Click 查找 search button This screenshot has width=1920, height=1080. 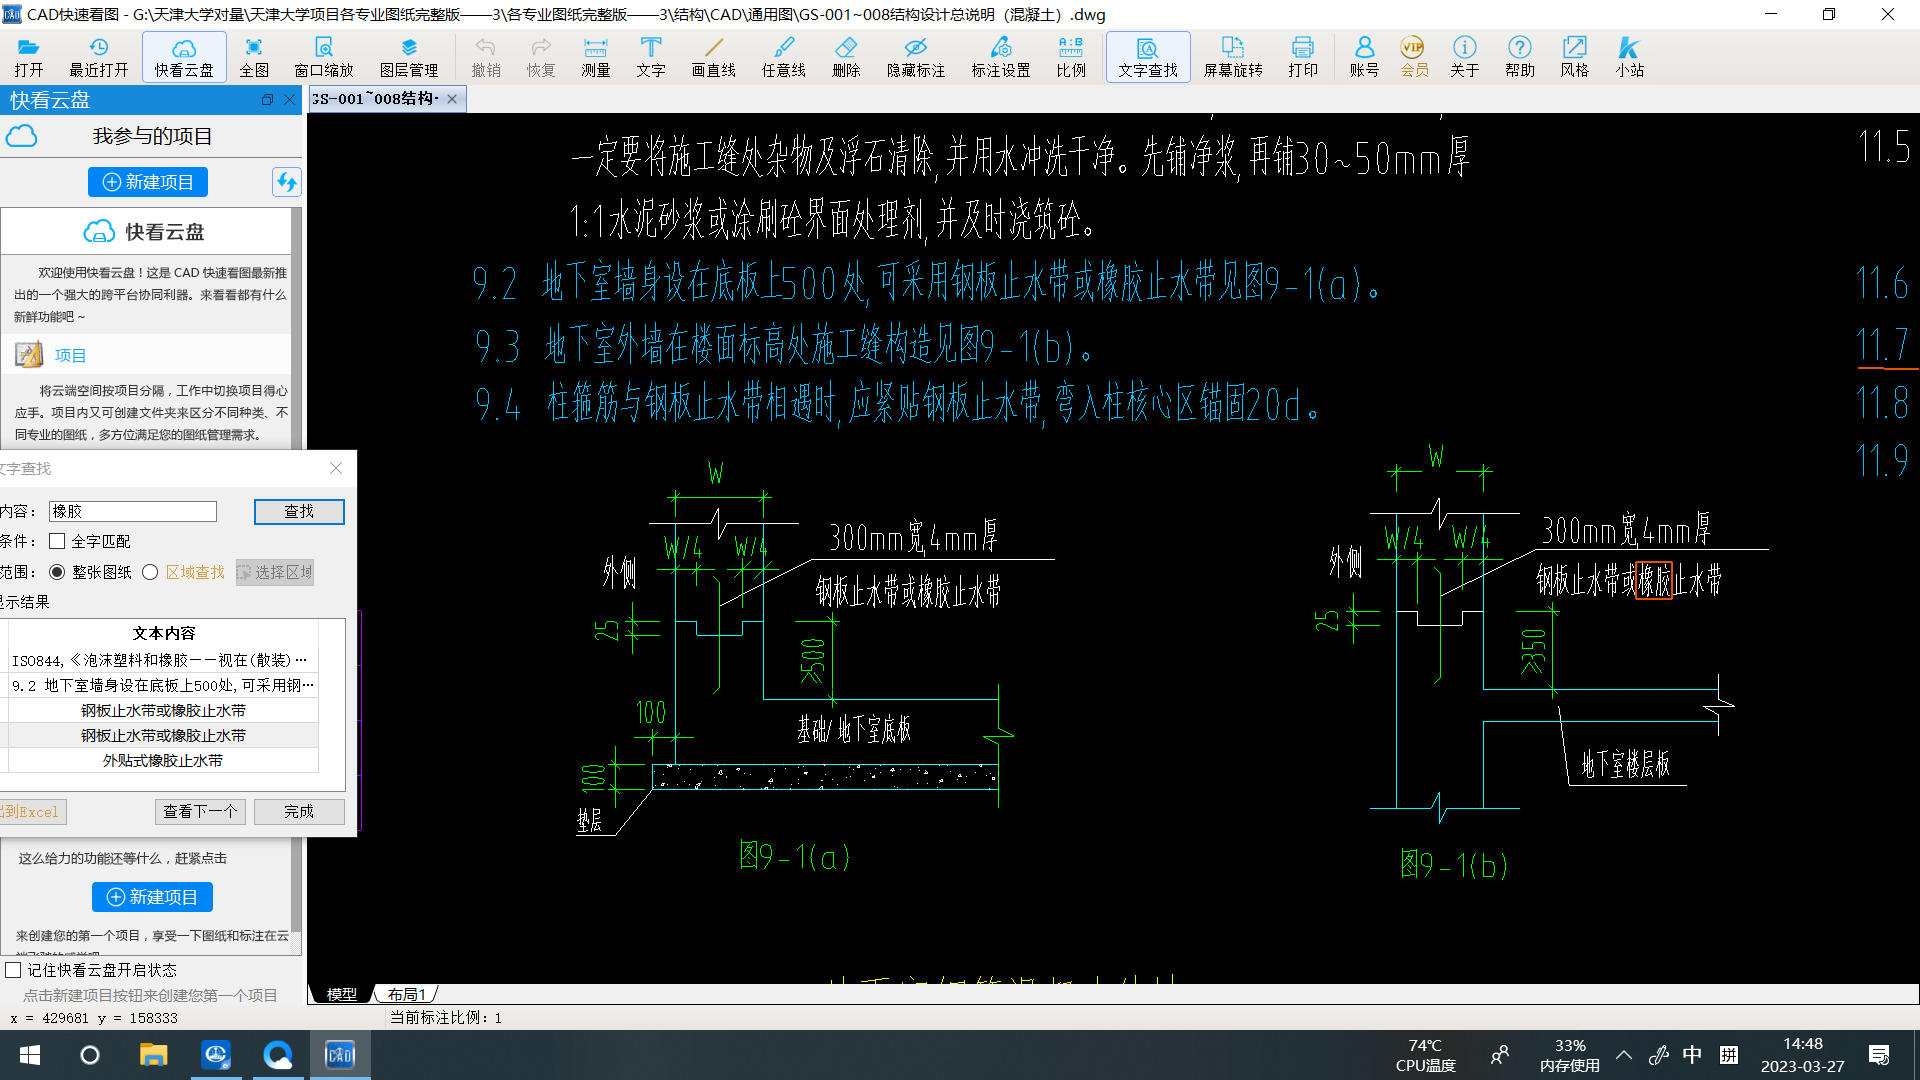tap(299, 511)
